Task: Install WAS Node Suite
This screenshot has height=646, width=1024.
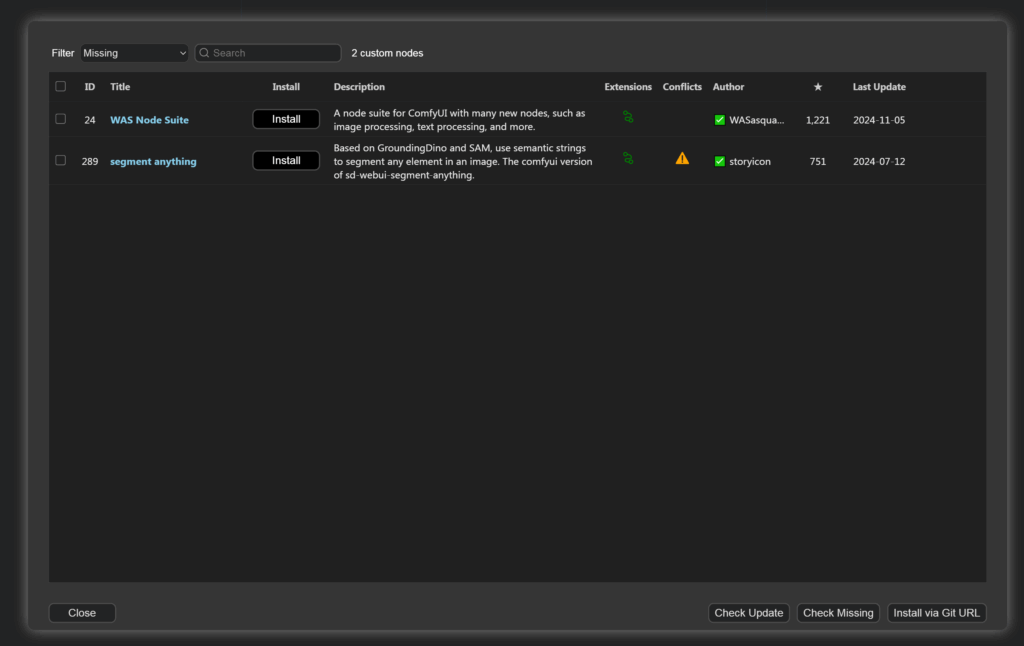Action: coord(286,119)
